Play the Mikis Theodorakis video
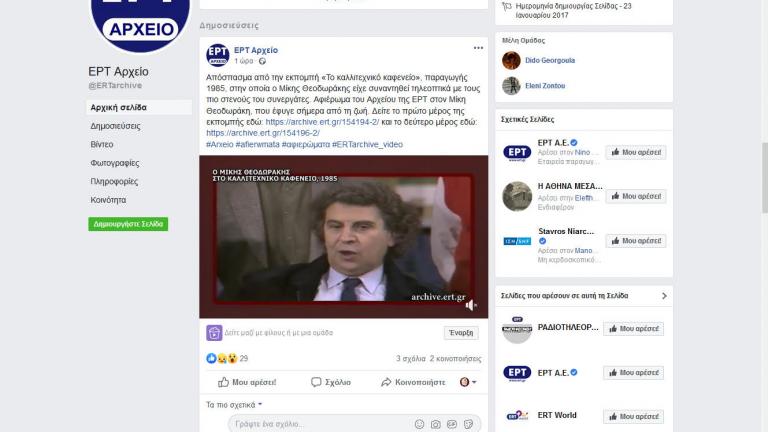 [344, 237]
